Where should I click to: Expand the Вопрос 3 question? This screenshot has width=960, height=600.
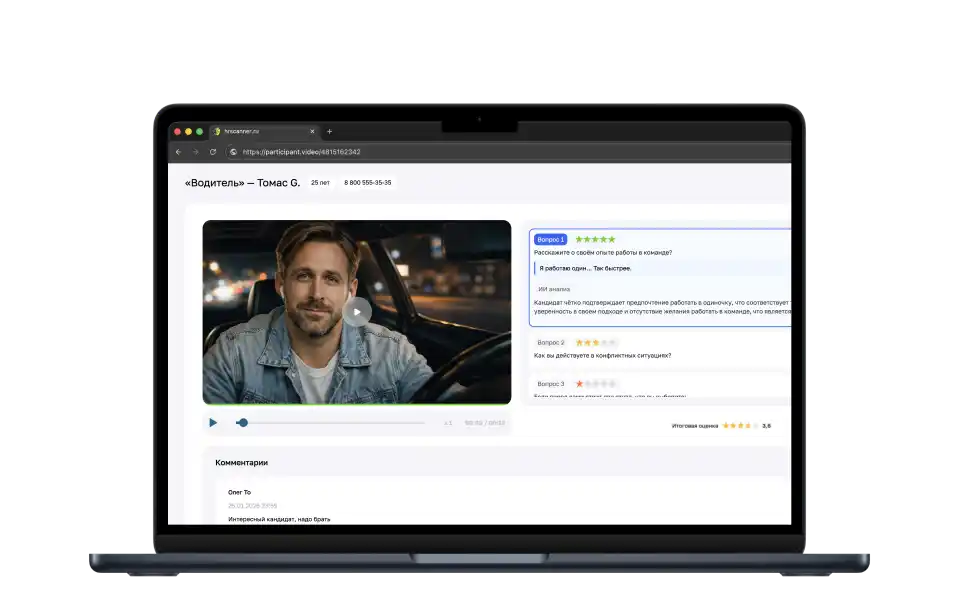click(x=550, y=384)
